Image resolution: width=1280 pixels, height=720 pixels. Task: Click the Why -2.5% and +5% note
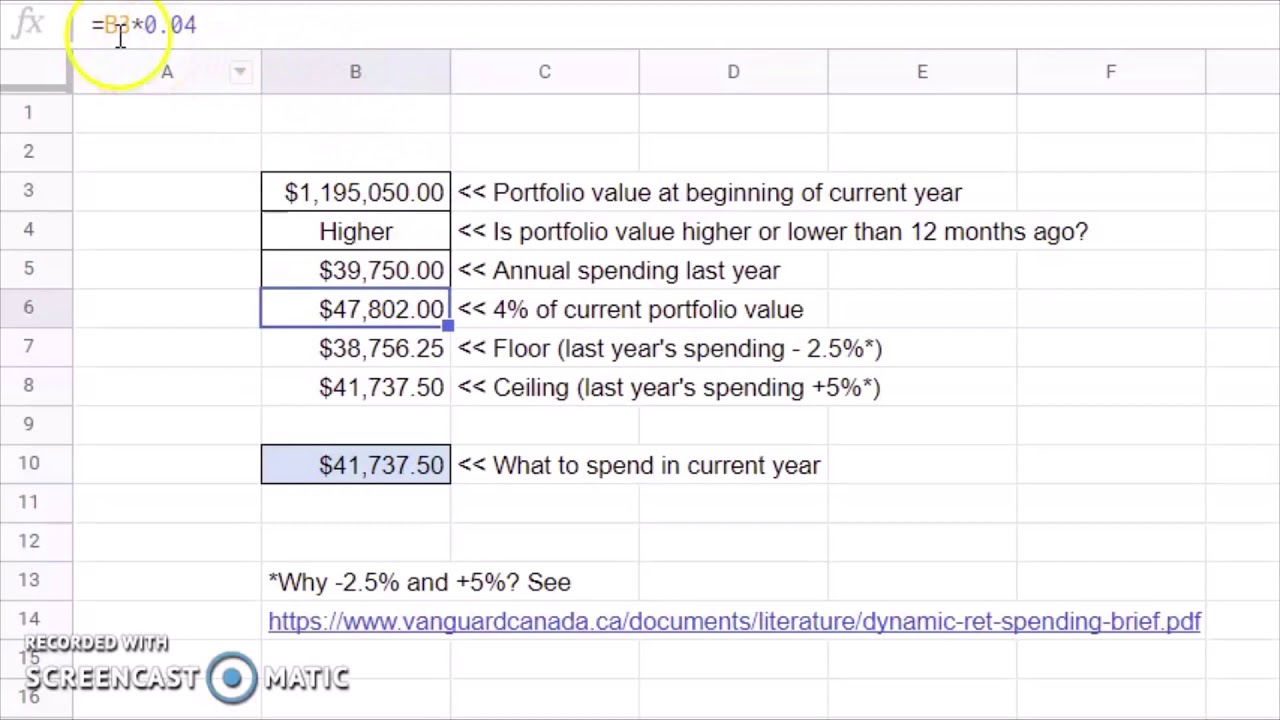click(x=420, y=582)
